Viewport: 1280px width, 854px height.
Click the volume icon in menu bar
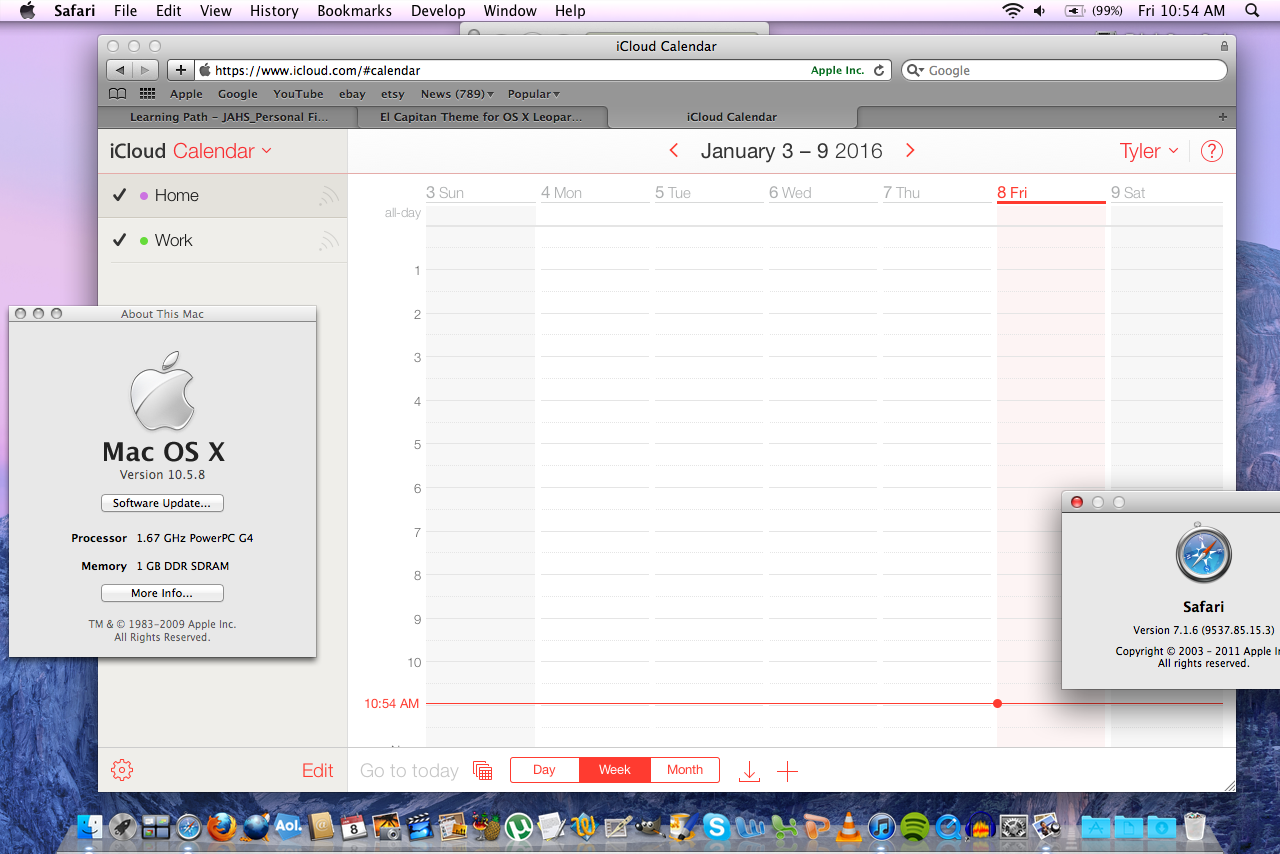click(x=1040, y=11)
